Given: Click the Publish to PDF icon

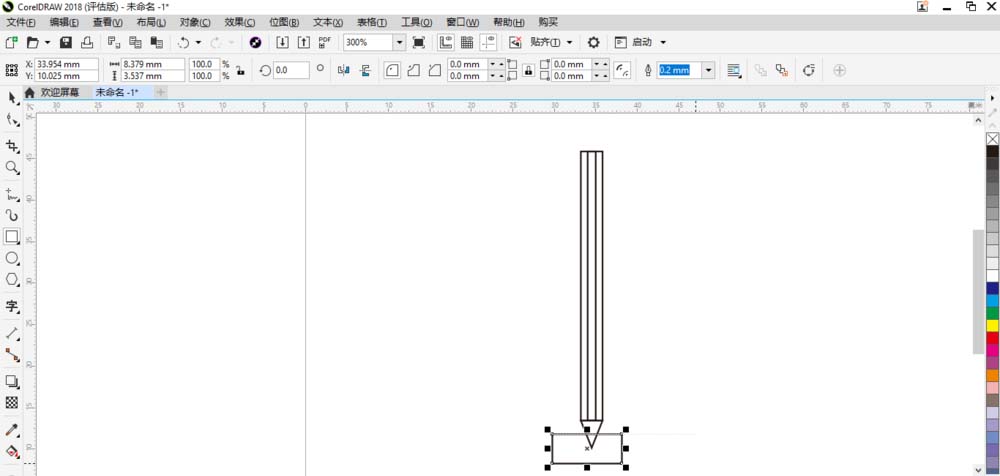Looking at the screenshot, I should pyautogui.click(x=325, y=43).
